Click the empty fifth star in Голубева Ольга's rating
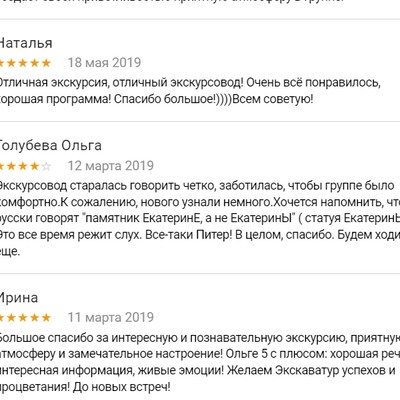The image size is (400, 400). (46, 166)
